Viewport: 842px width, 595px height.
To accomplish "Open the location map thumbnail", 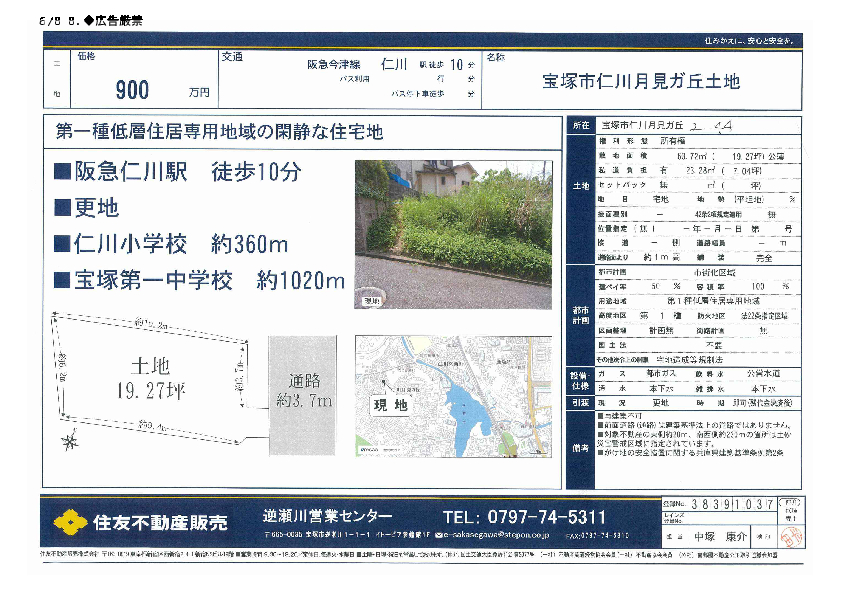I will coord(453,397).
